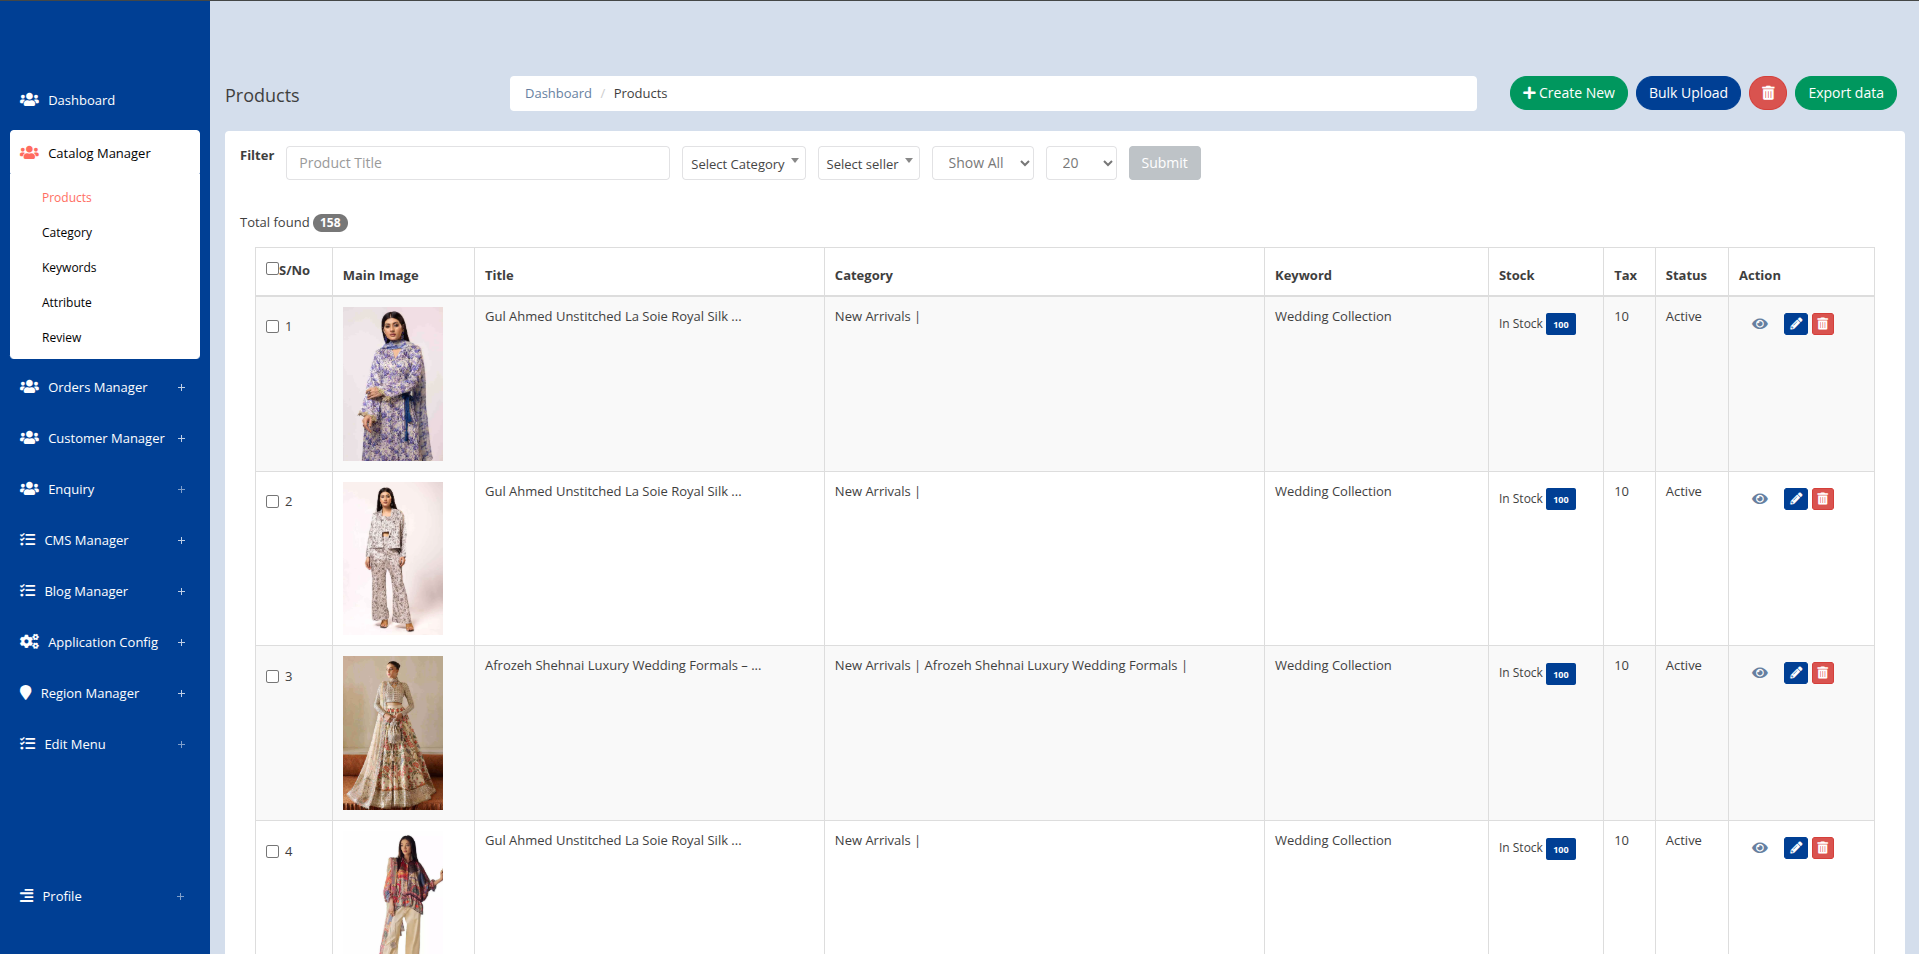Expand Customer Manager with plus sign

coord(181,438)
